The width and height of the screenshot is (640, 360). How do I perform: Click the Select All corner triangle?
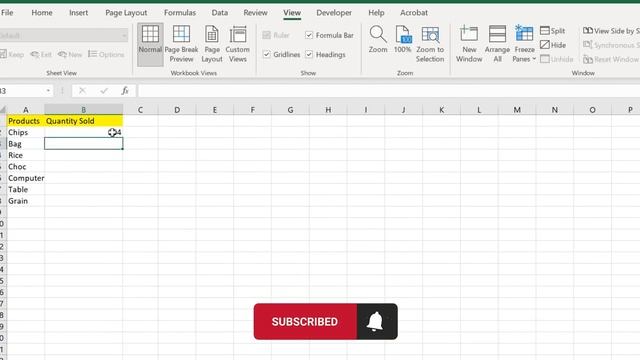3,109
